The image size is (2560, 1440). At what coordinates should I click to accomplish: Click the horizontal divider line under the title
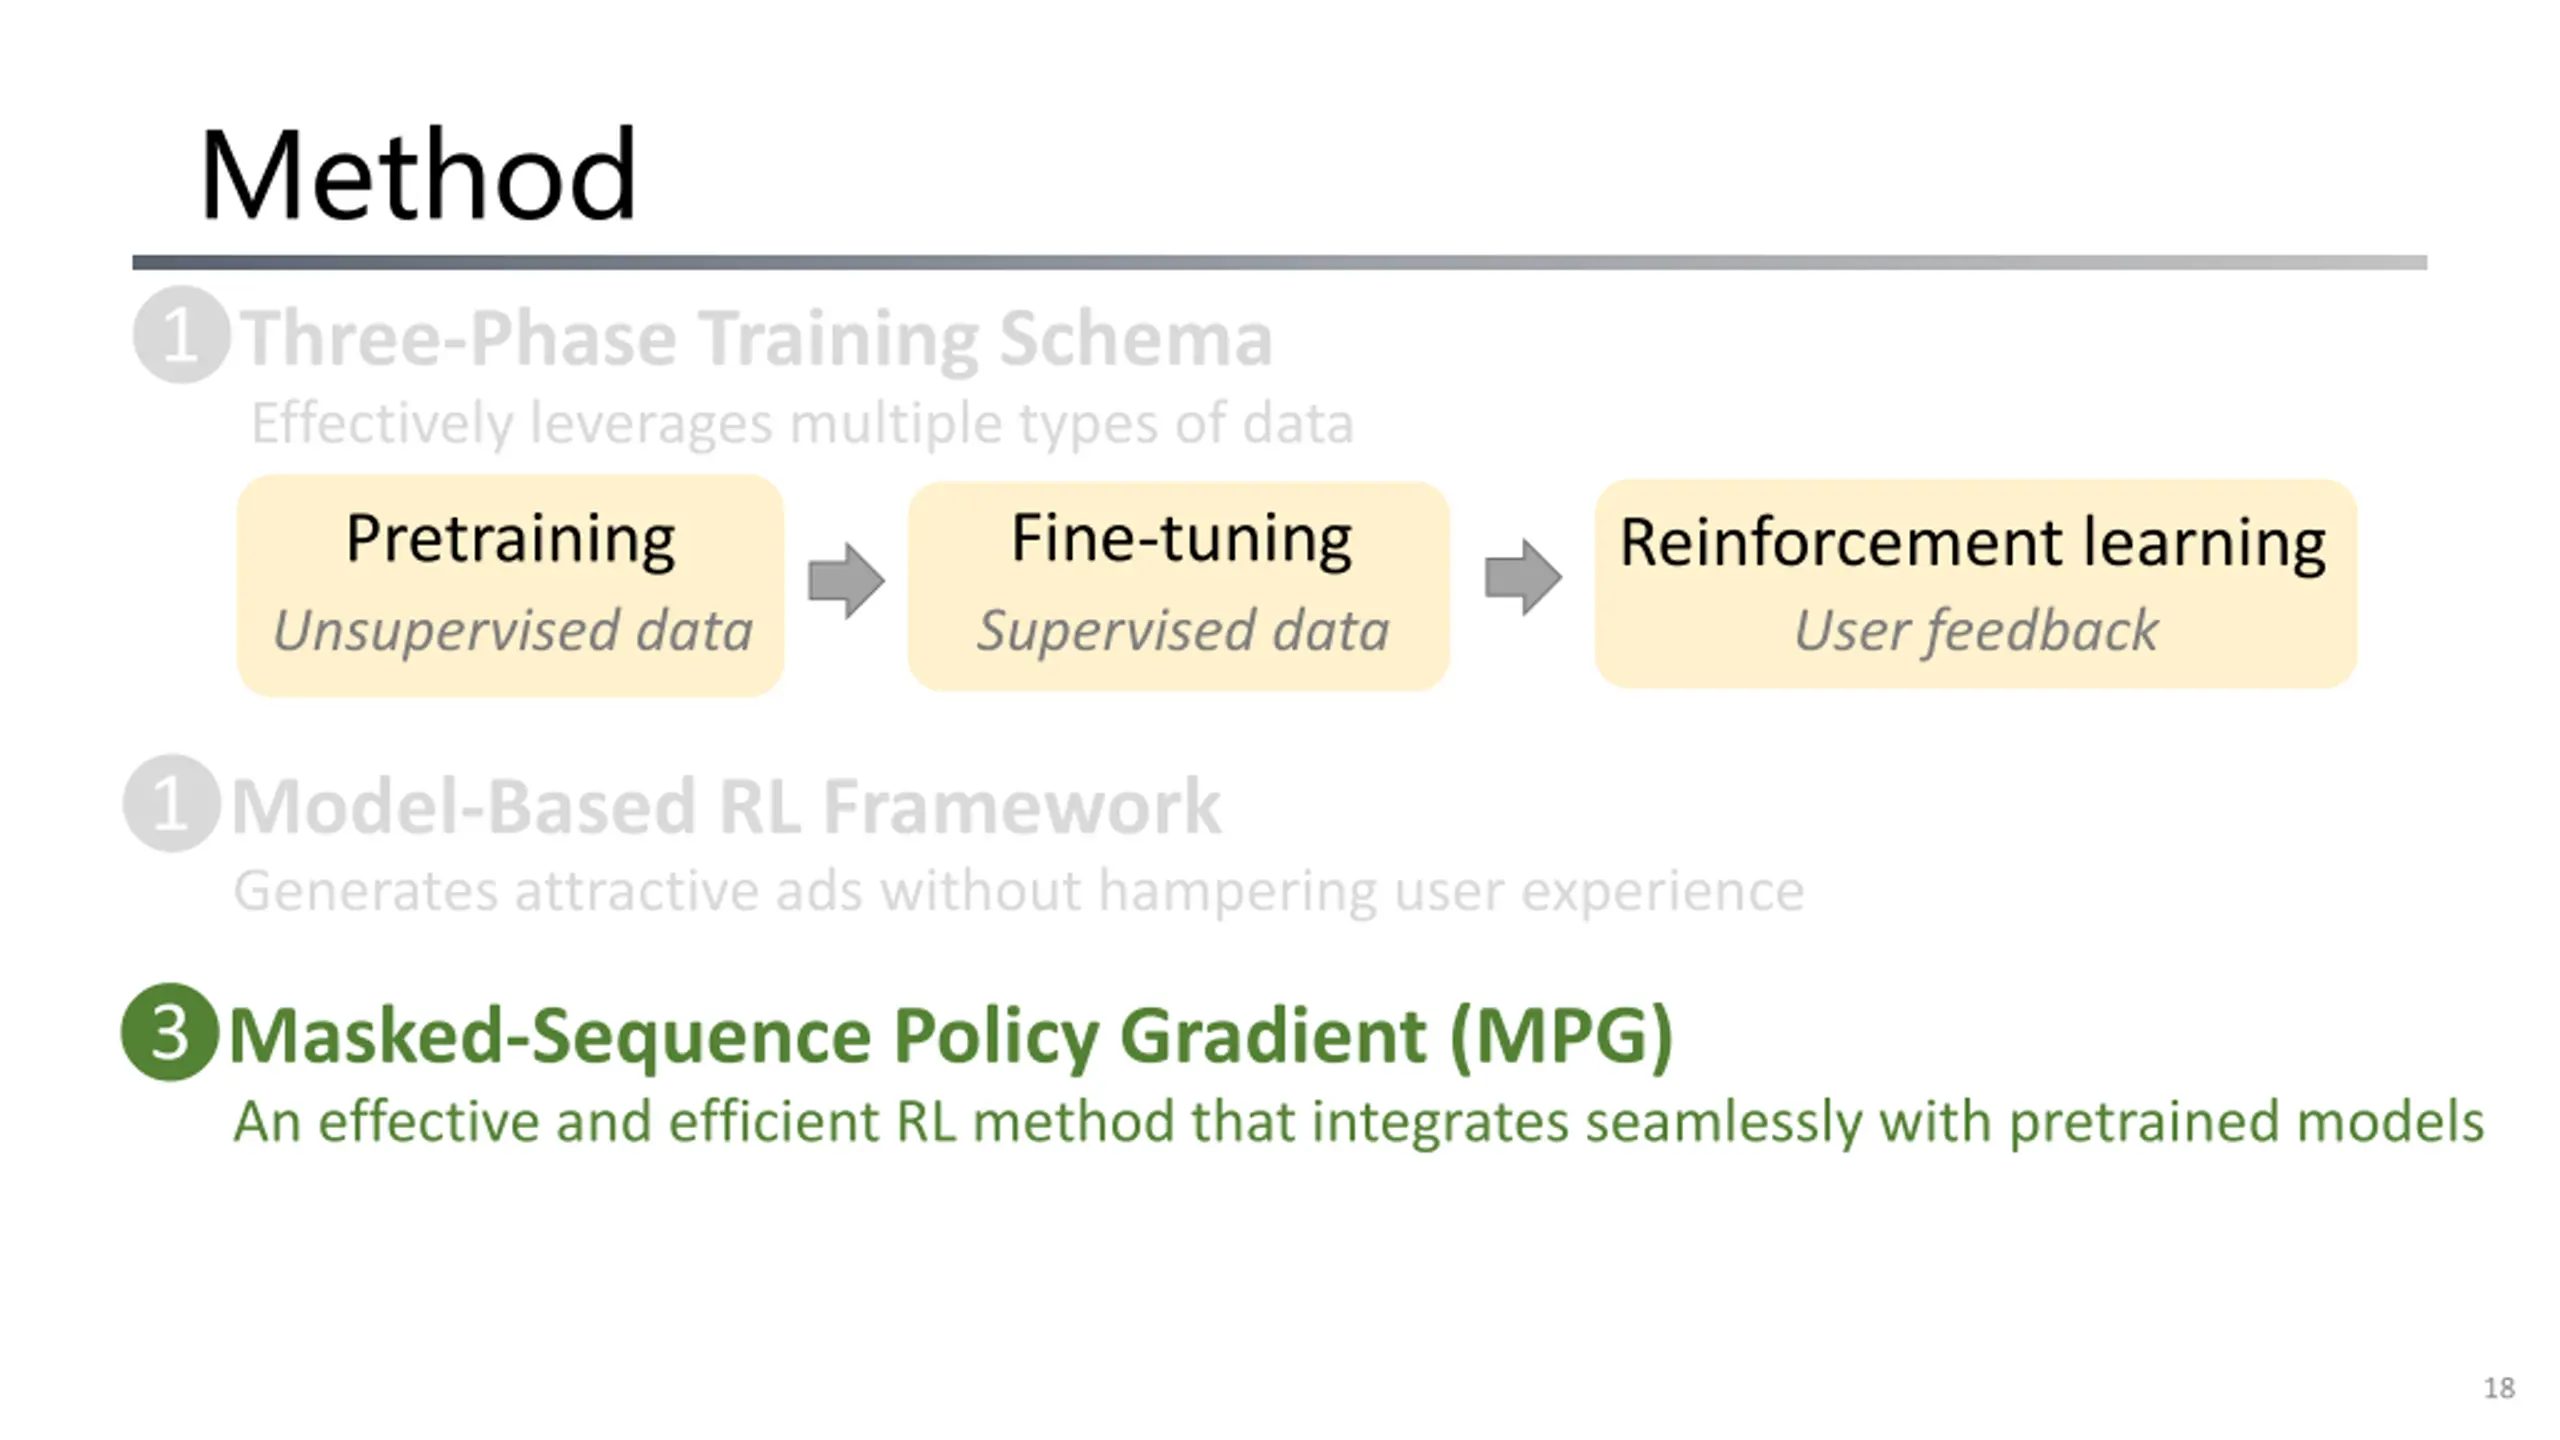[x=1279, y=262]
